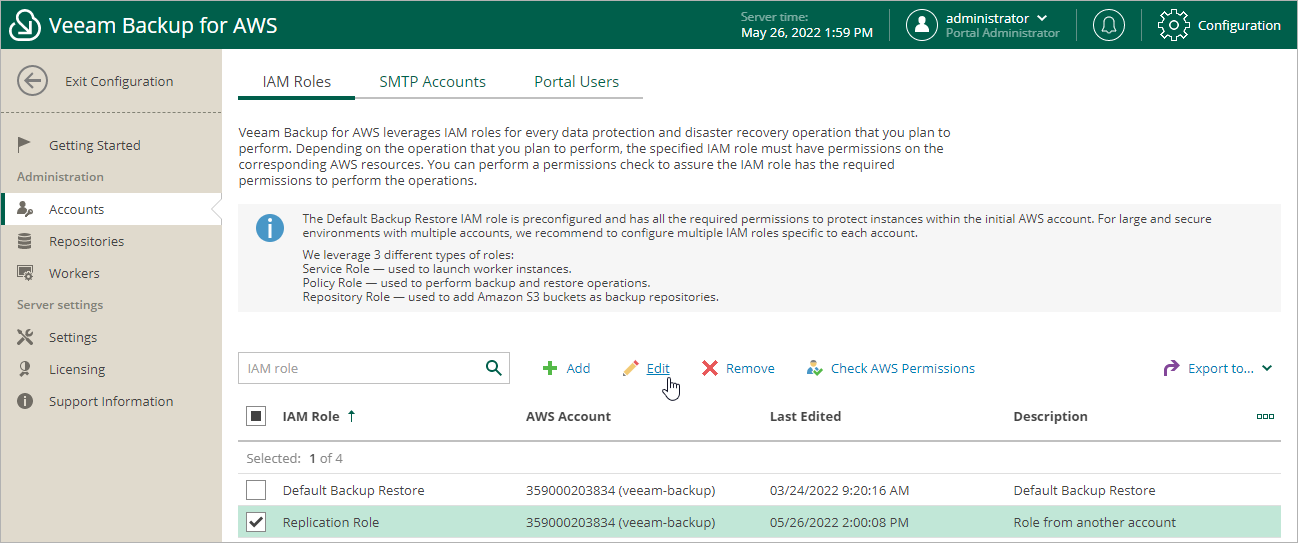
Task: Toggle the select-all header checkbox
Action: coord(256,416)
